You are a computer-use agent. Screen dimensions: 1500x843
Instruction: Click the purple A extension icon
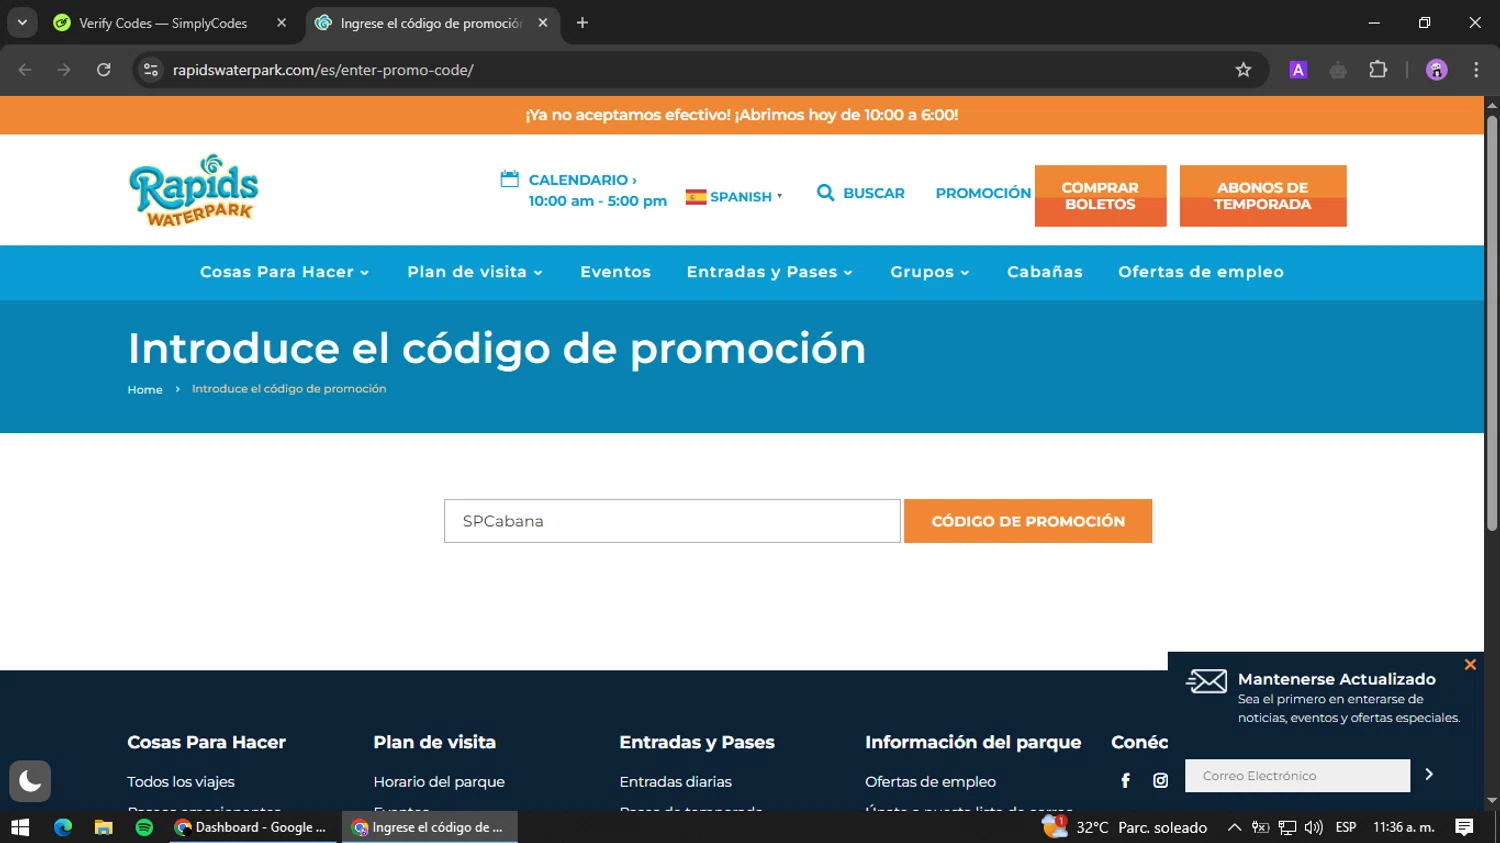[1298, 70]
